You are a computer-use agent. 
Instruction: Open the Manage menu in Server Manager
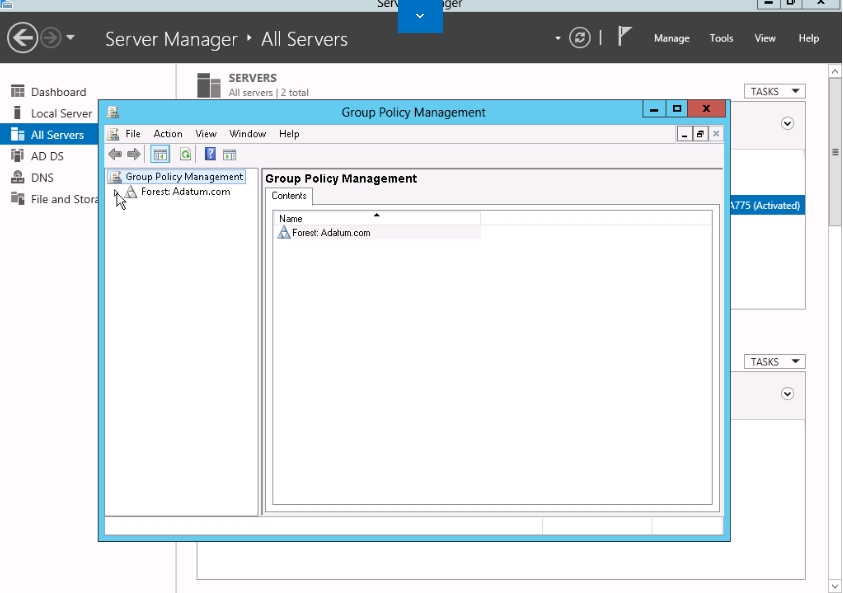pyautogui.click(x=671, y=38)
